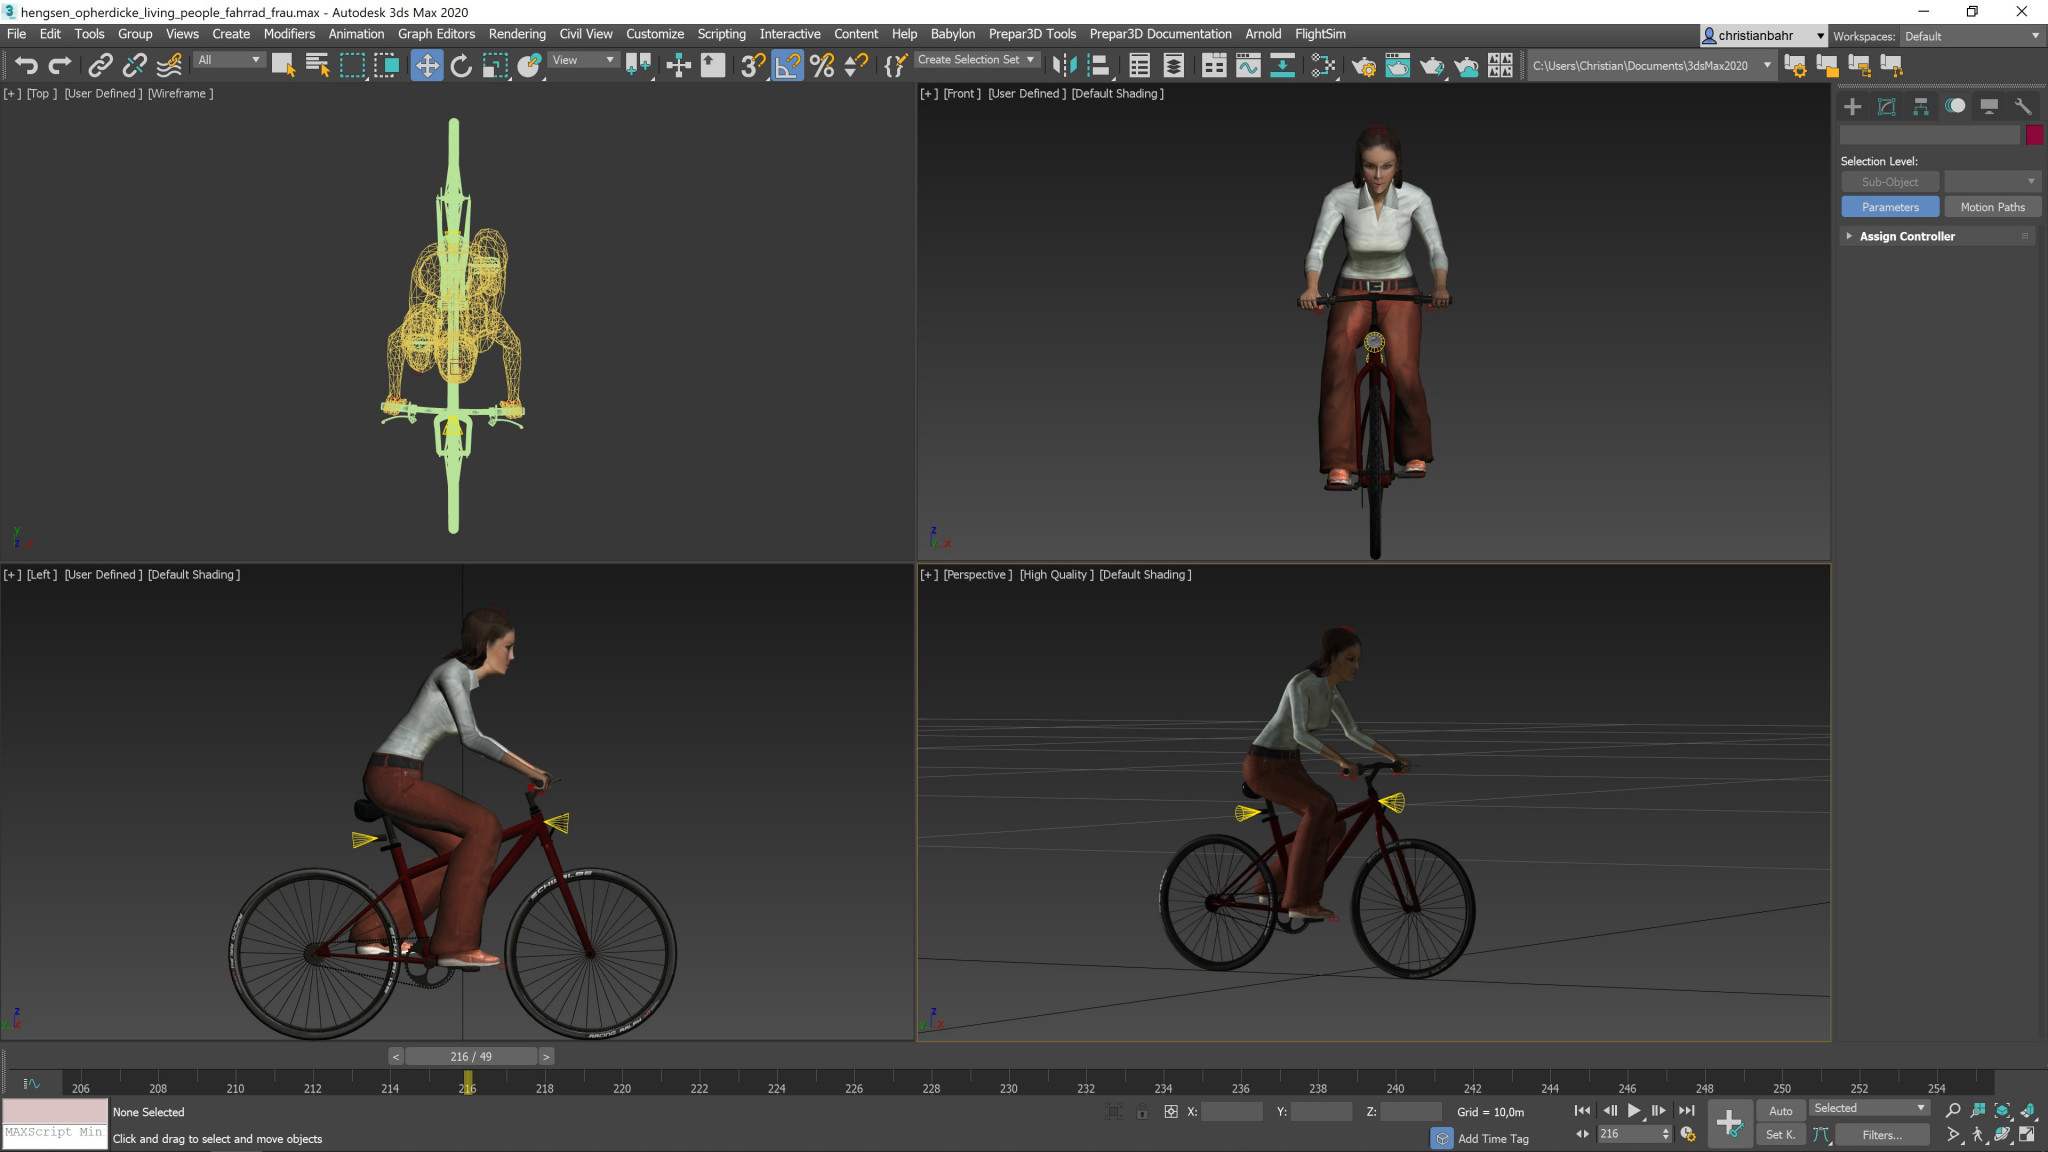
Task: Click the Undo arrow icon
Action: (x=26, y=66)
